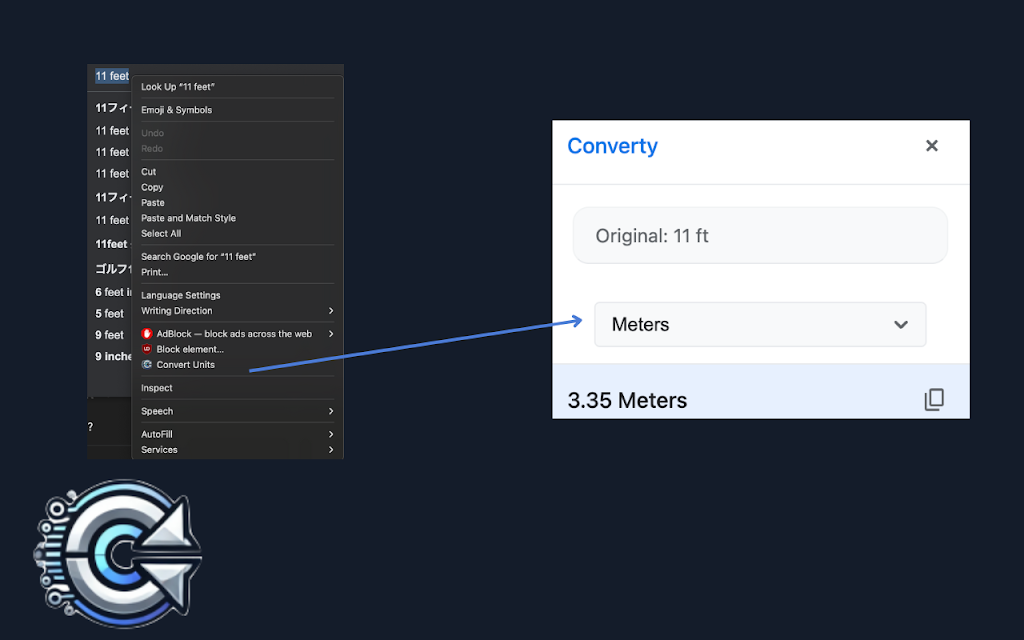
Task: Expand the Speech submenu
Action: tap(237, 411)
